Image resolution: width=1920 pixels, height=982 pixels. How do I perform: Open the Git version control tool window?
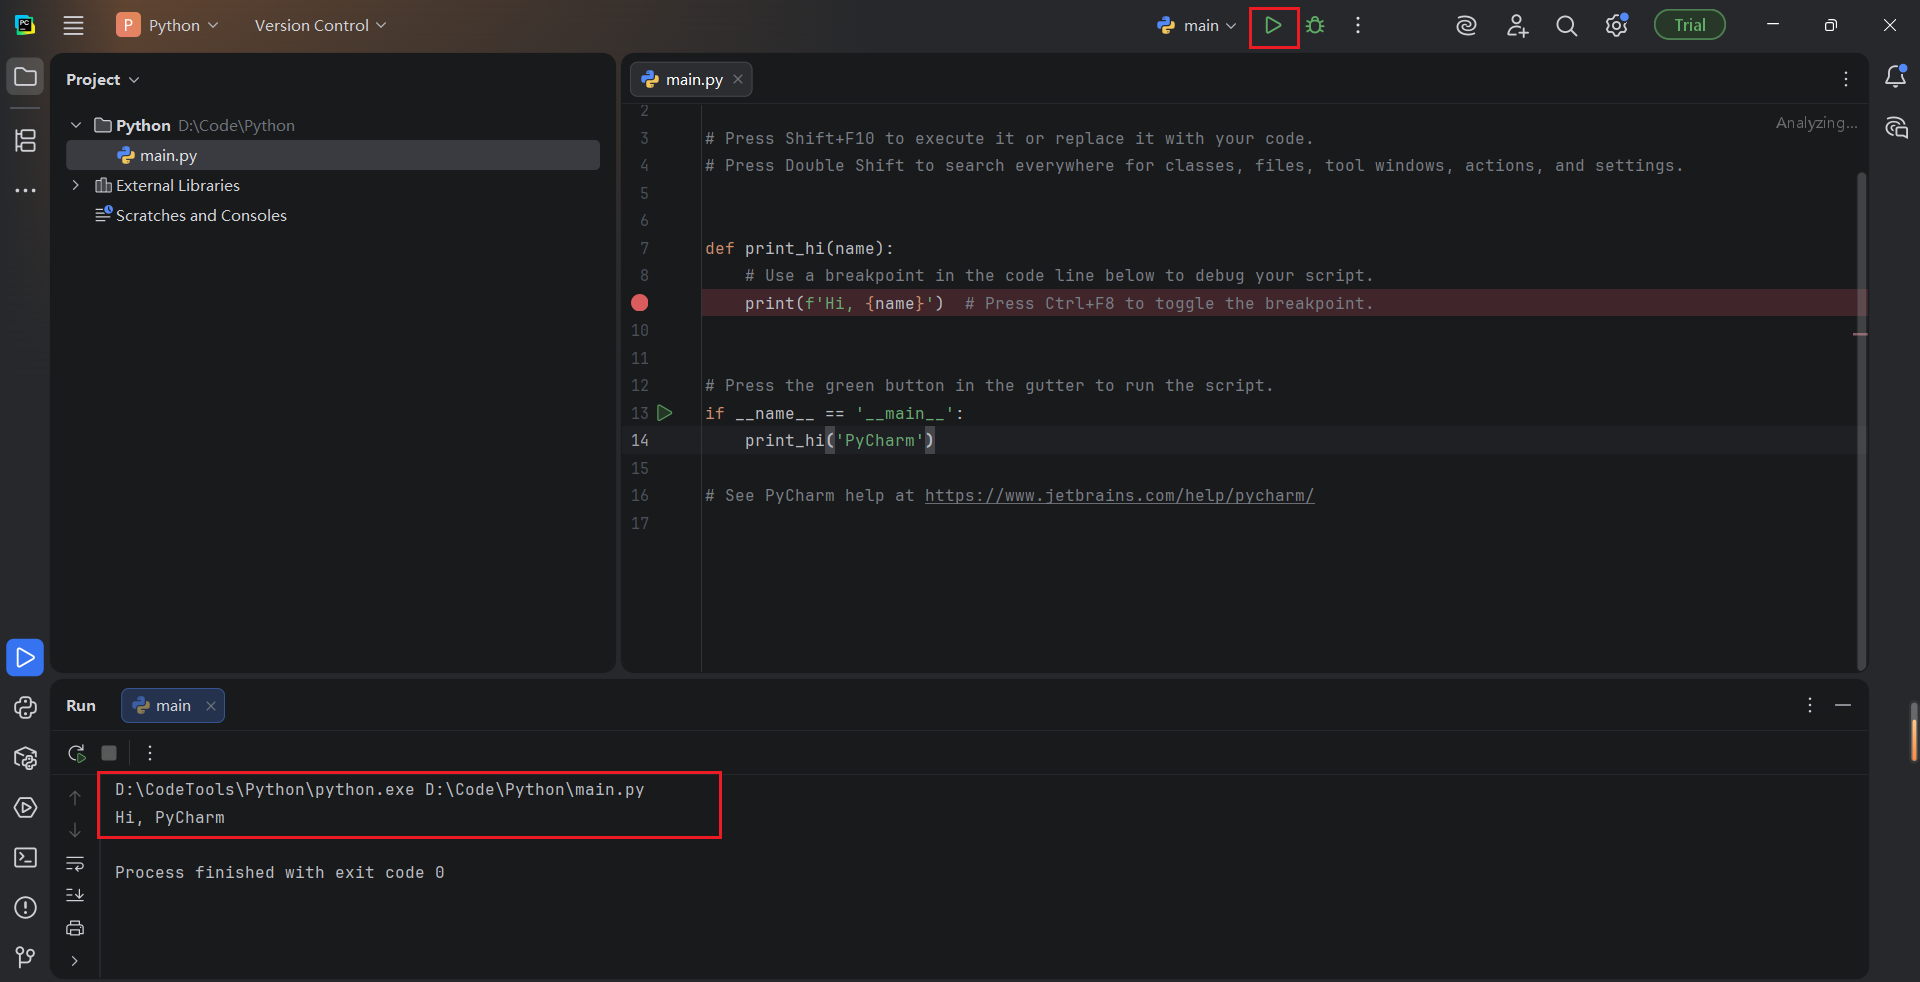click(x=25, y=958)
